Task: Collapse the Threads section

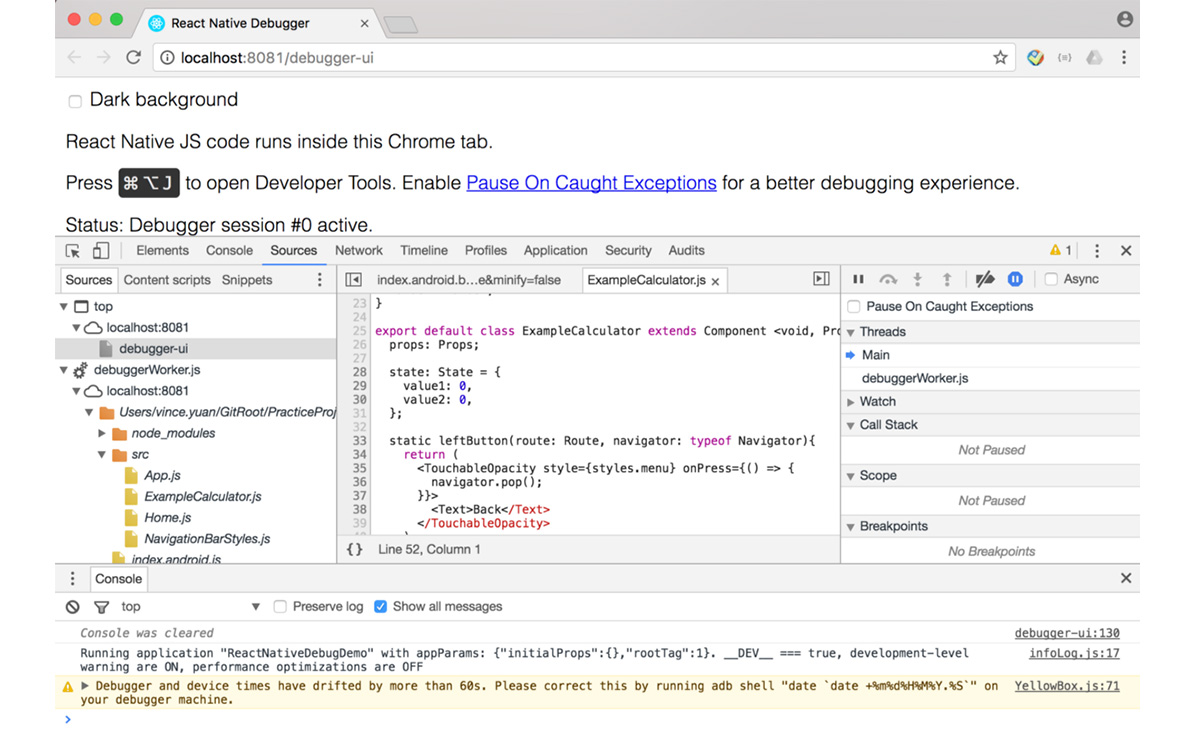Action: (x=851, y=332)
